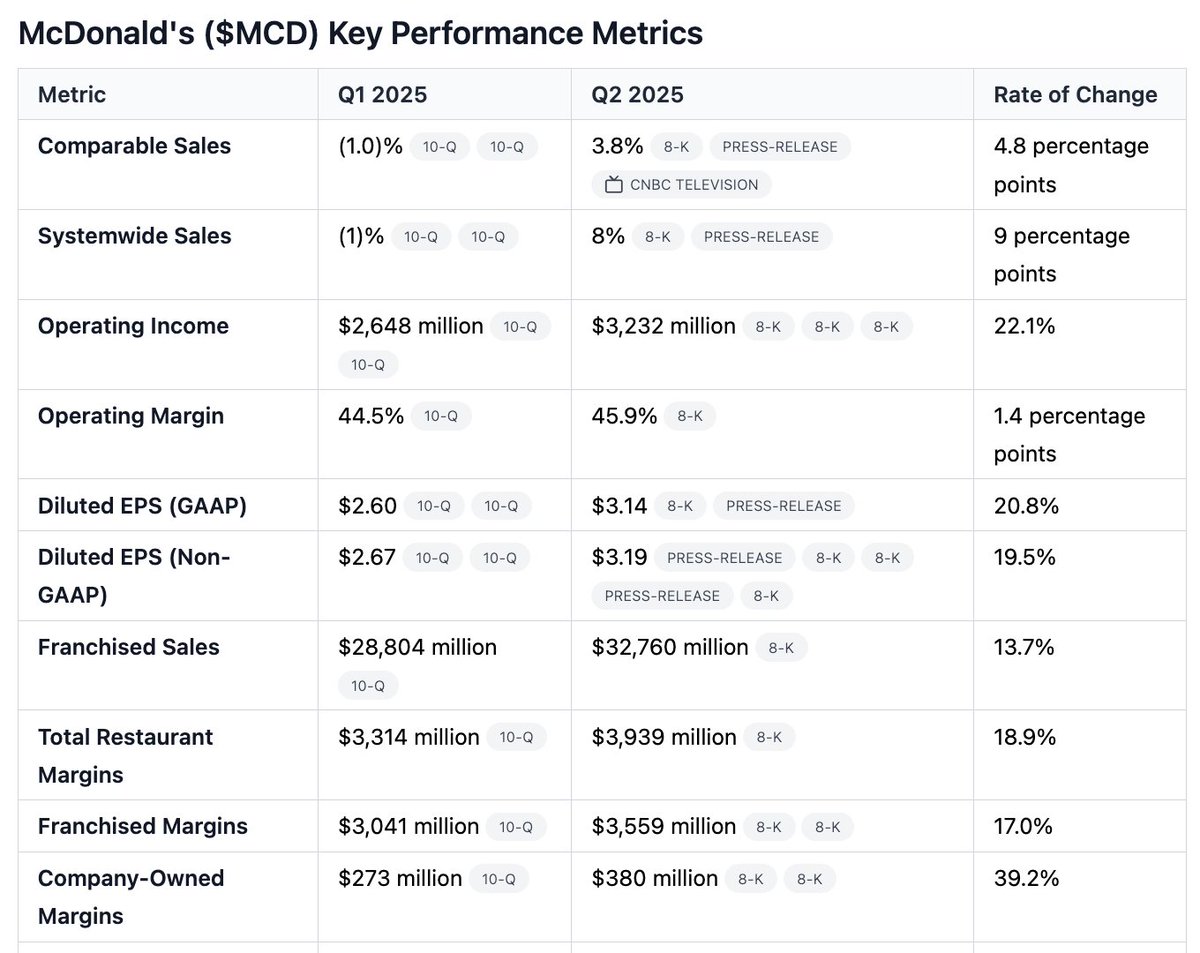
Task: Click the Operating Income row label
Action: click(x=133, y=326)
